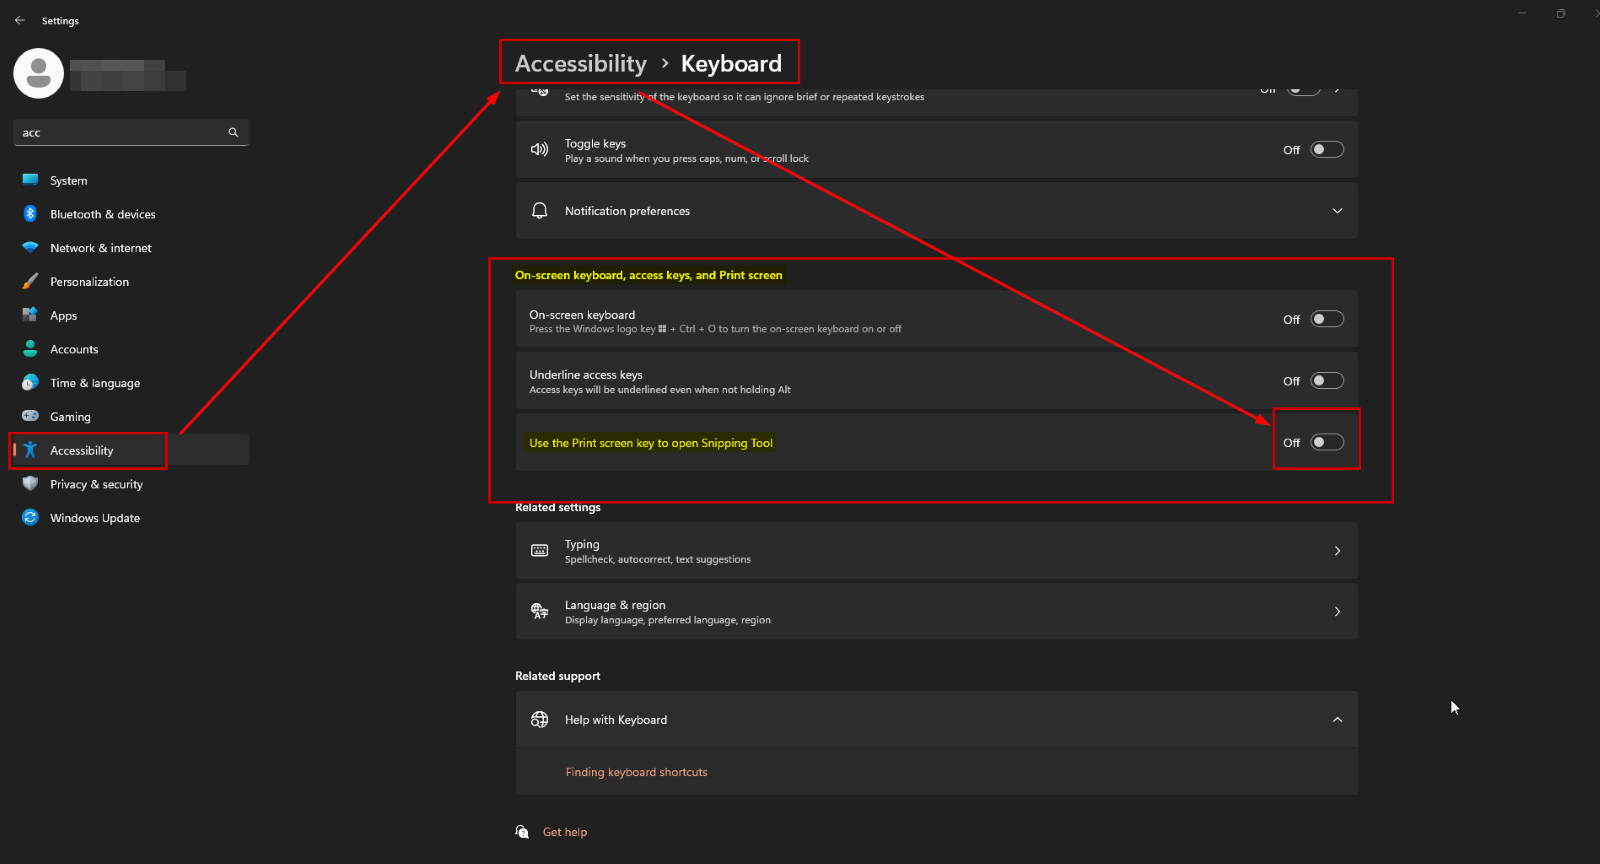Click the Time & language globe icon

pyautogui.click(x=30, y=383)
